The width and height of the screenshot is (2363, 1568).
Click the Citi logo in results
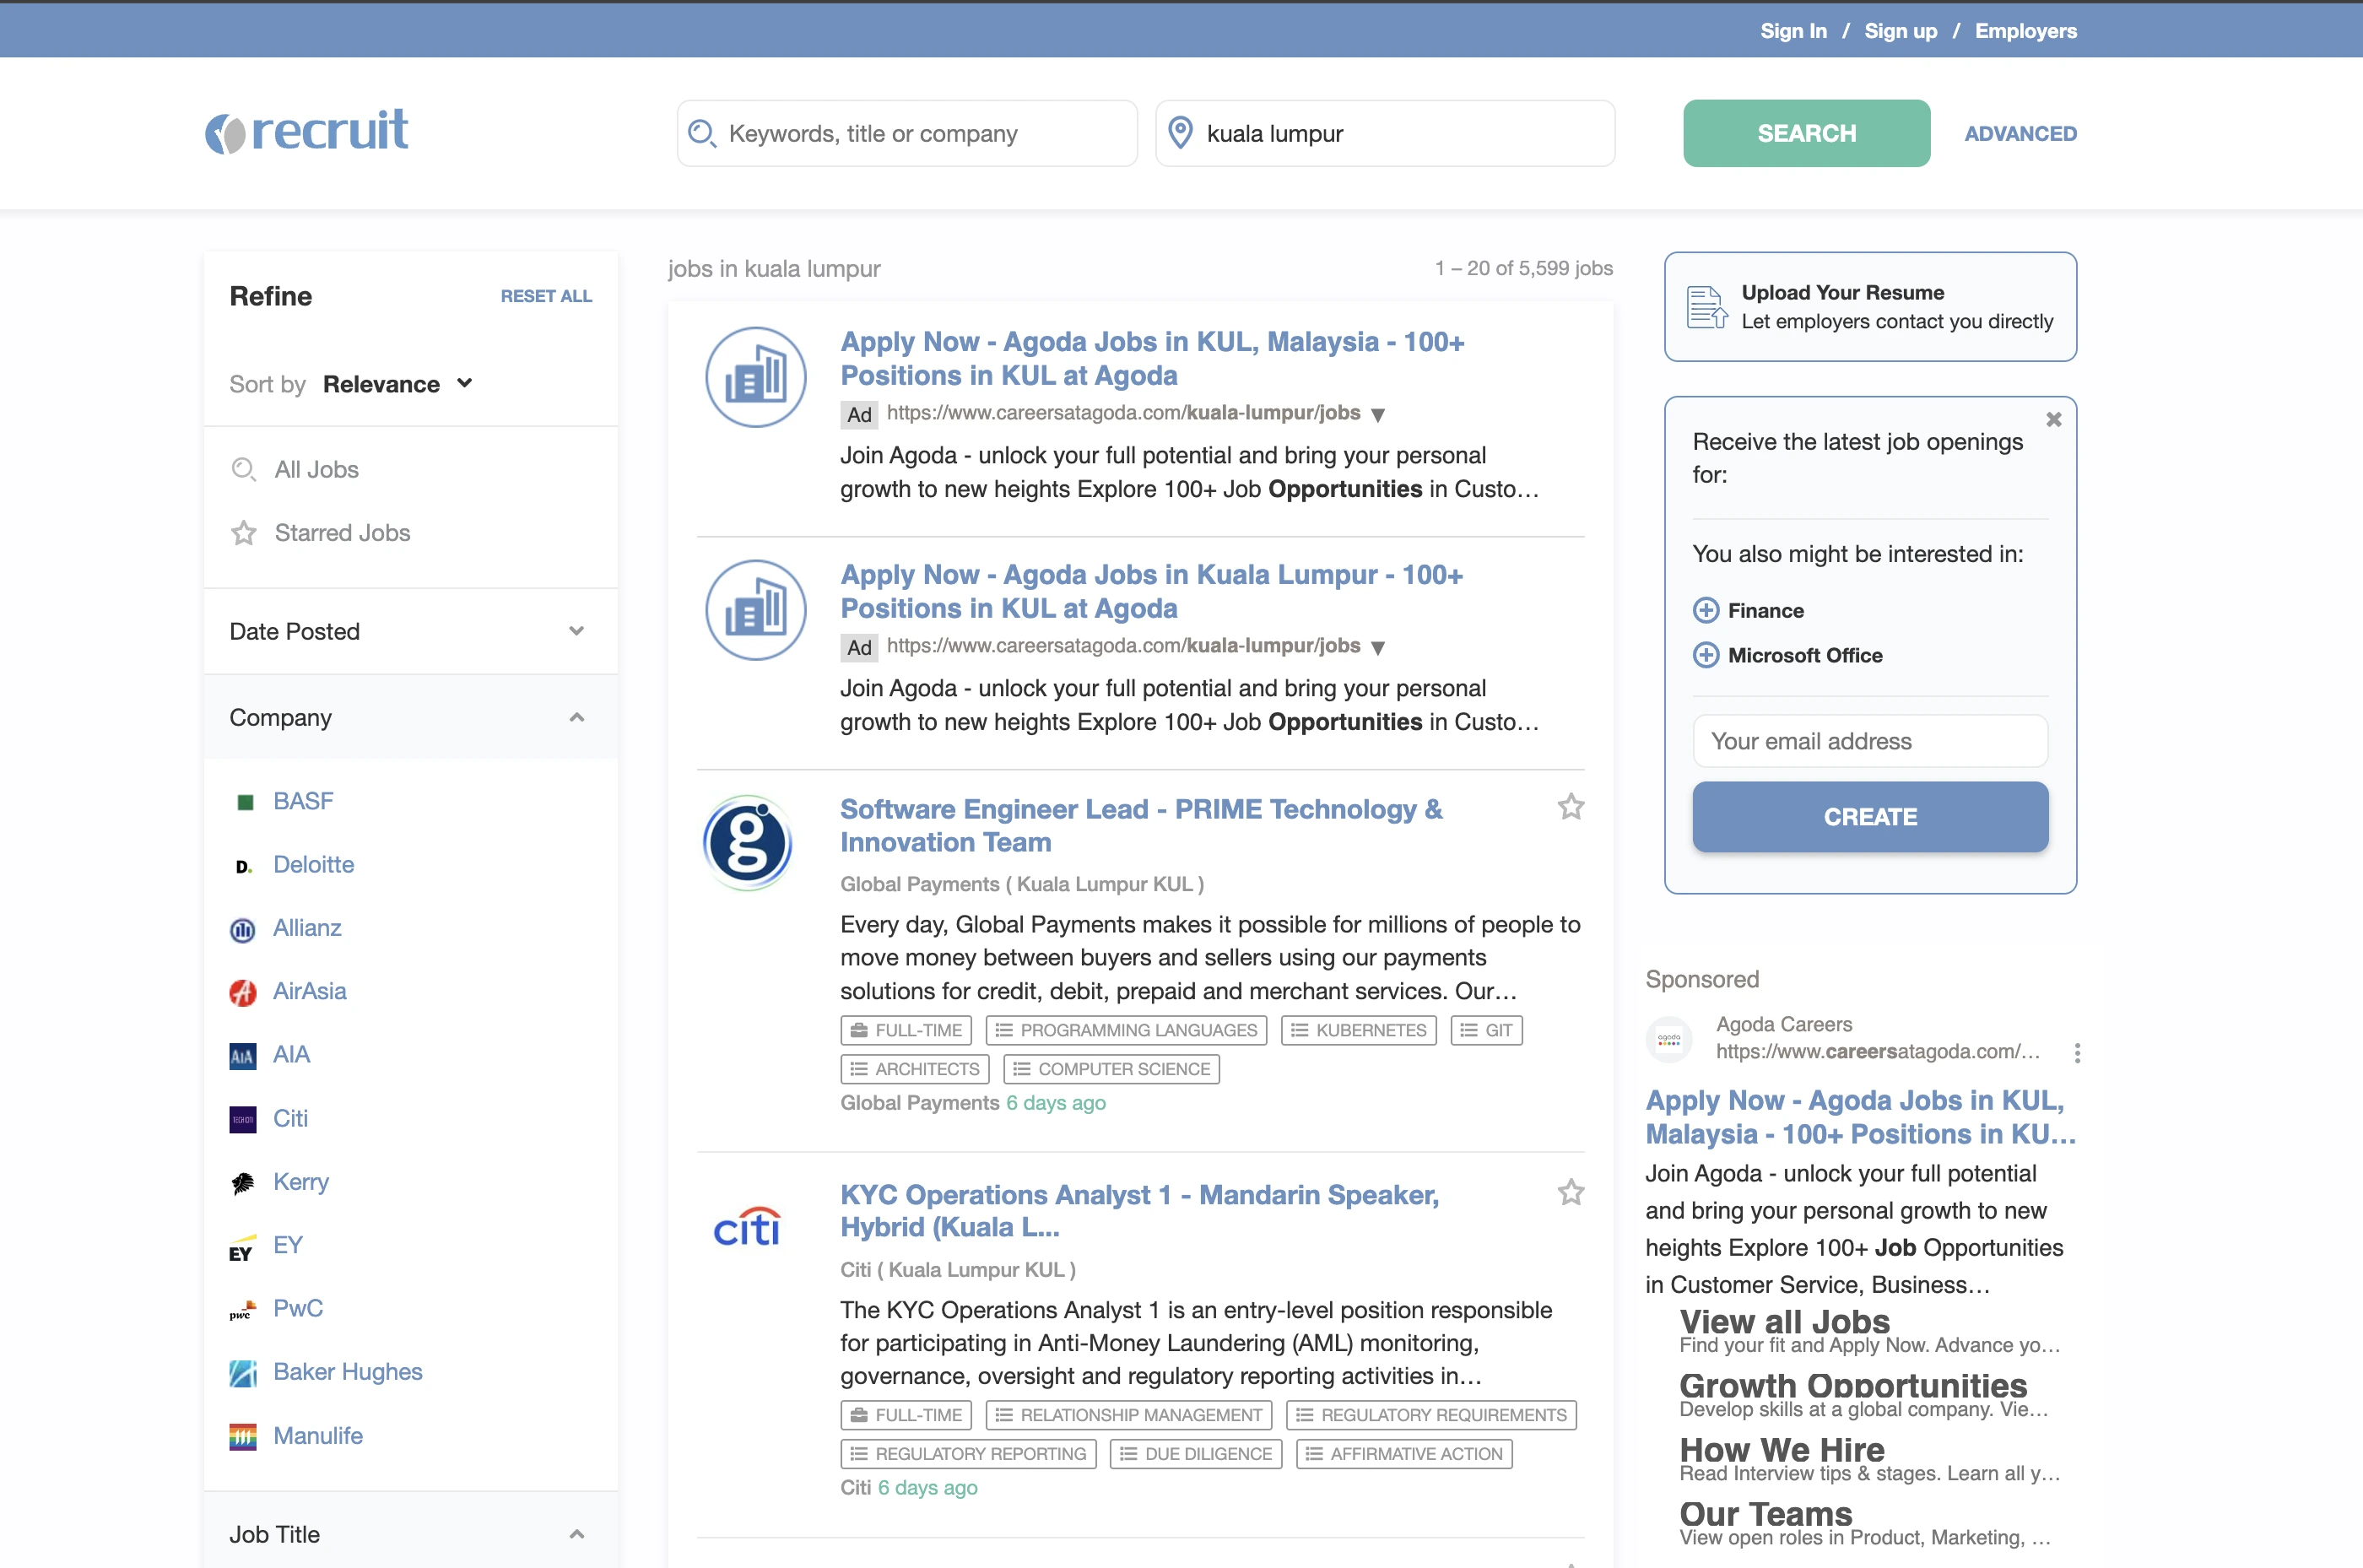[x=748, y=1228]
